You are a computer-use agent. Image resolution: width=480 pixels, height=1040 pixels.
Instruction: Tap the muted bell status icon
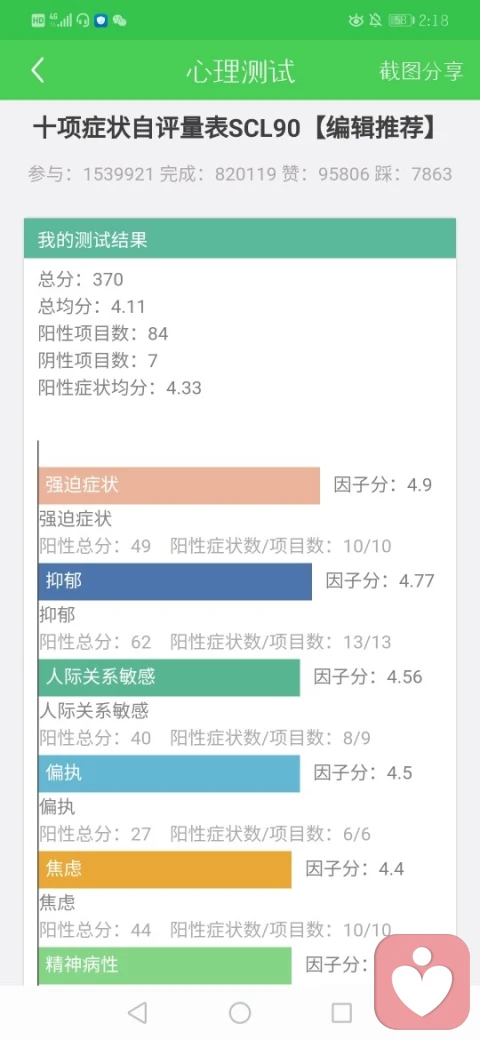pyautogui.click(x=375, y=21)
